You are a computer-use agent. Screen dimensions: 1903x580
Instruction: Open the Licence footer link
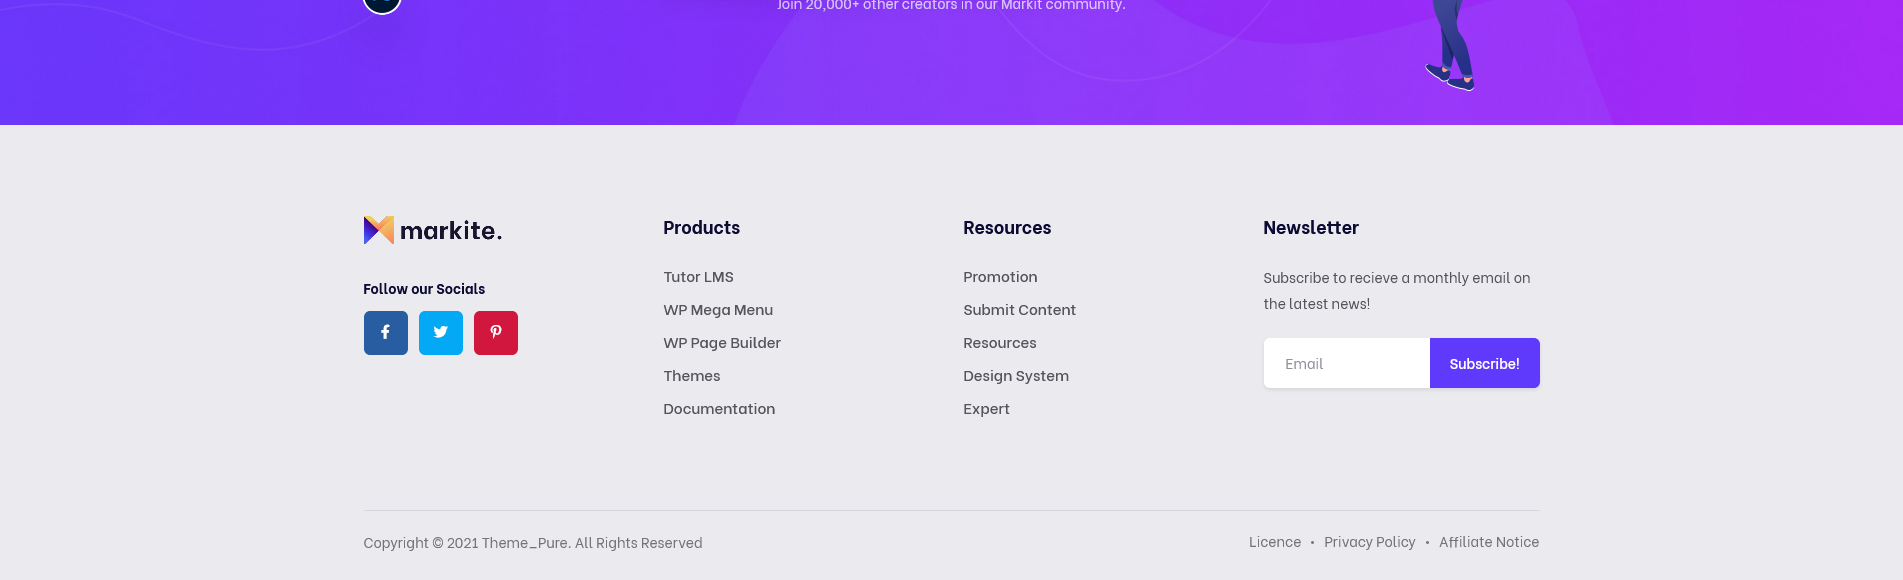pos(1274,542)
